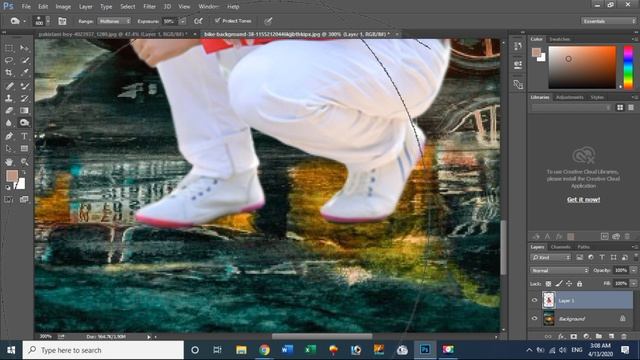Click the 'Get it now!' link
This screenshot has width=640, height=360.
(583, 200)
